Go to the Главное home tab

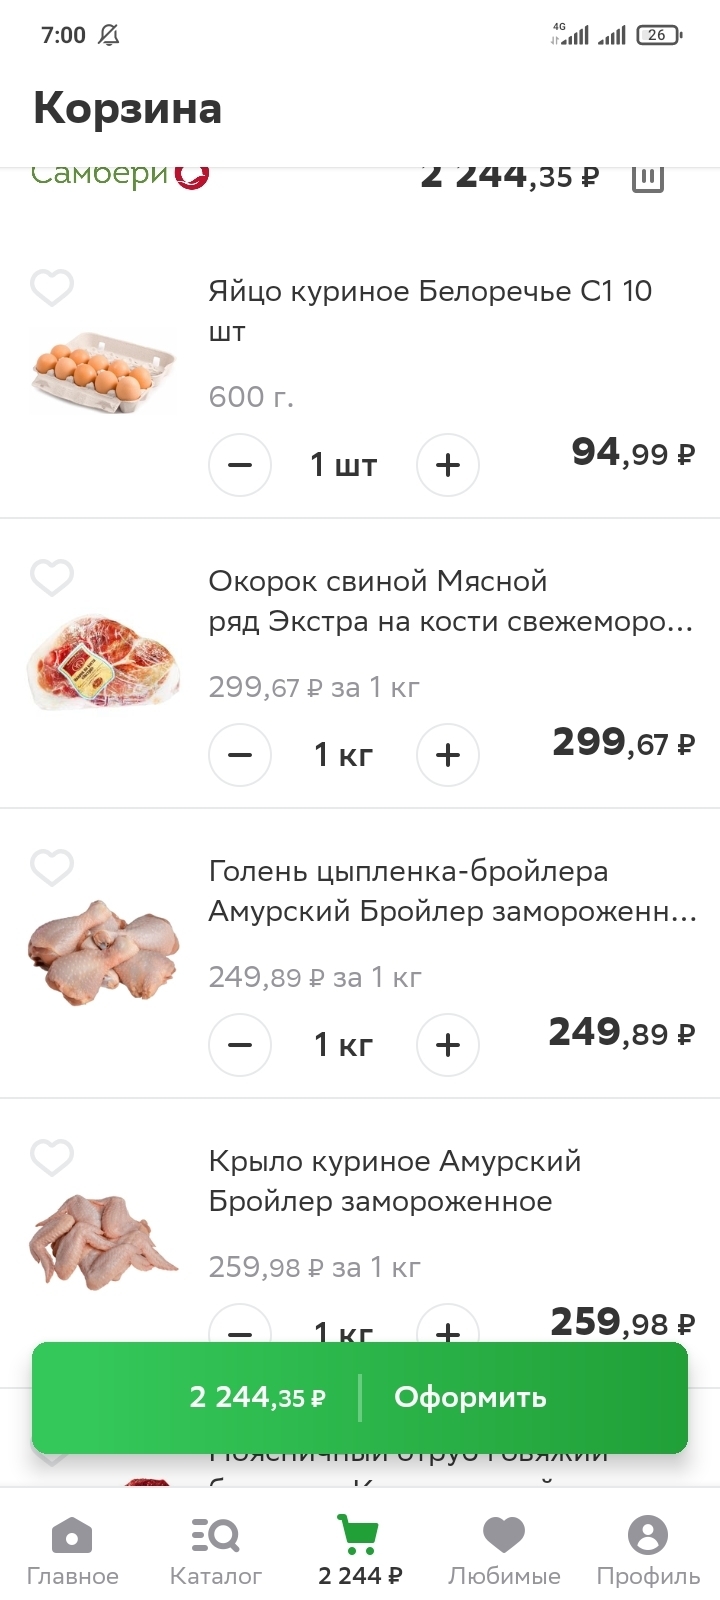72,1550
